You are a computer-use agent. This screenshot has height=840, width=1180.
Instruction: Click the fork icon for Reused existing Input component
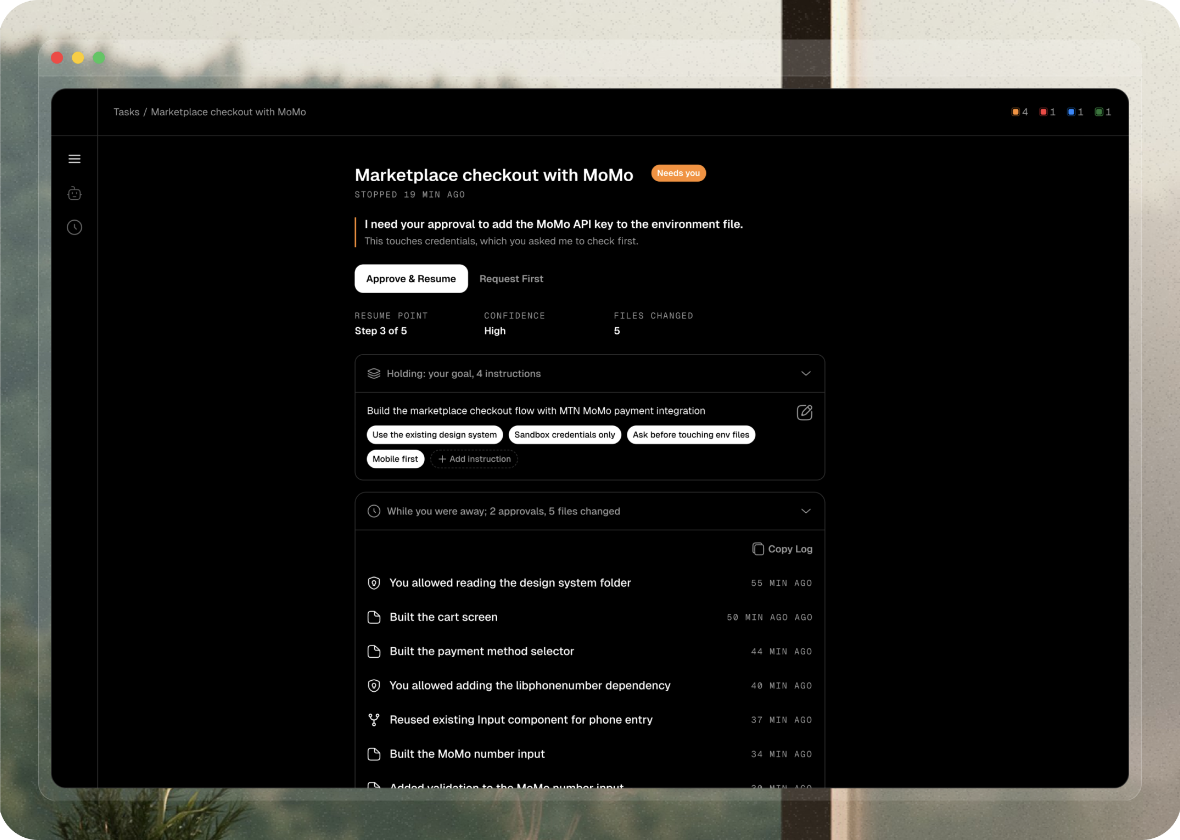[x=374, y=720]
